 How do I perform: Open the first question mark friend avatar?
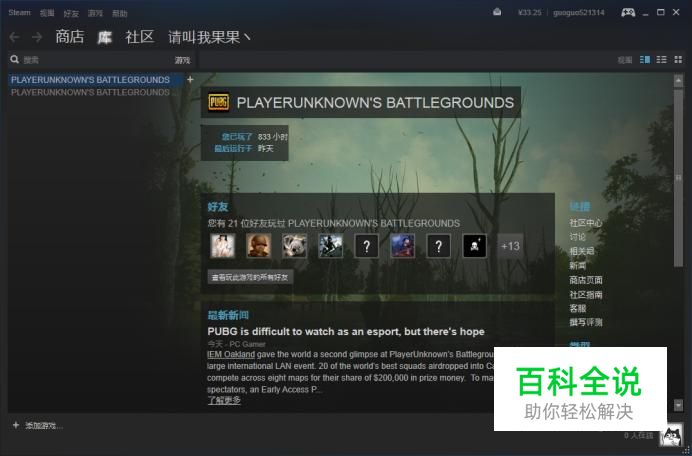(x=366, y=246)
